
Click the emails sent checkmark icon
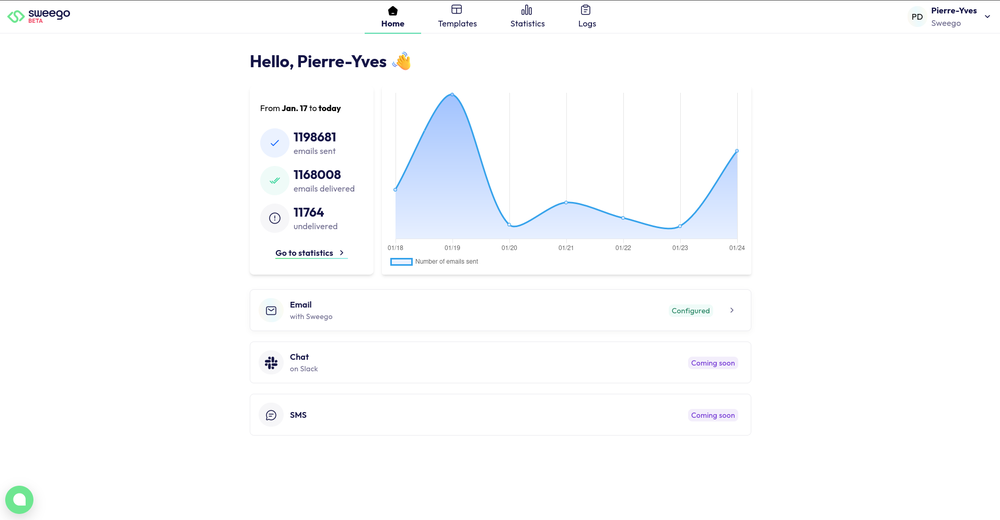(x=275, y=143)
